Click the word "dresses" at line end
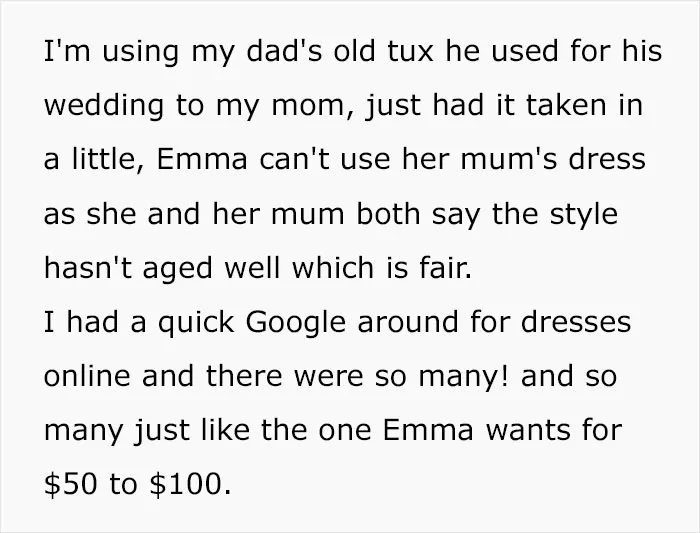This screenshot has width=700, height=533. [576, 321]
